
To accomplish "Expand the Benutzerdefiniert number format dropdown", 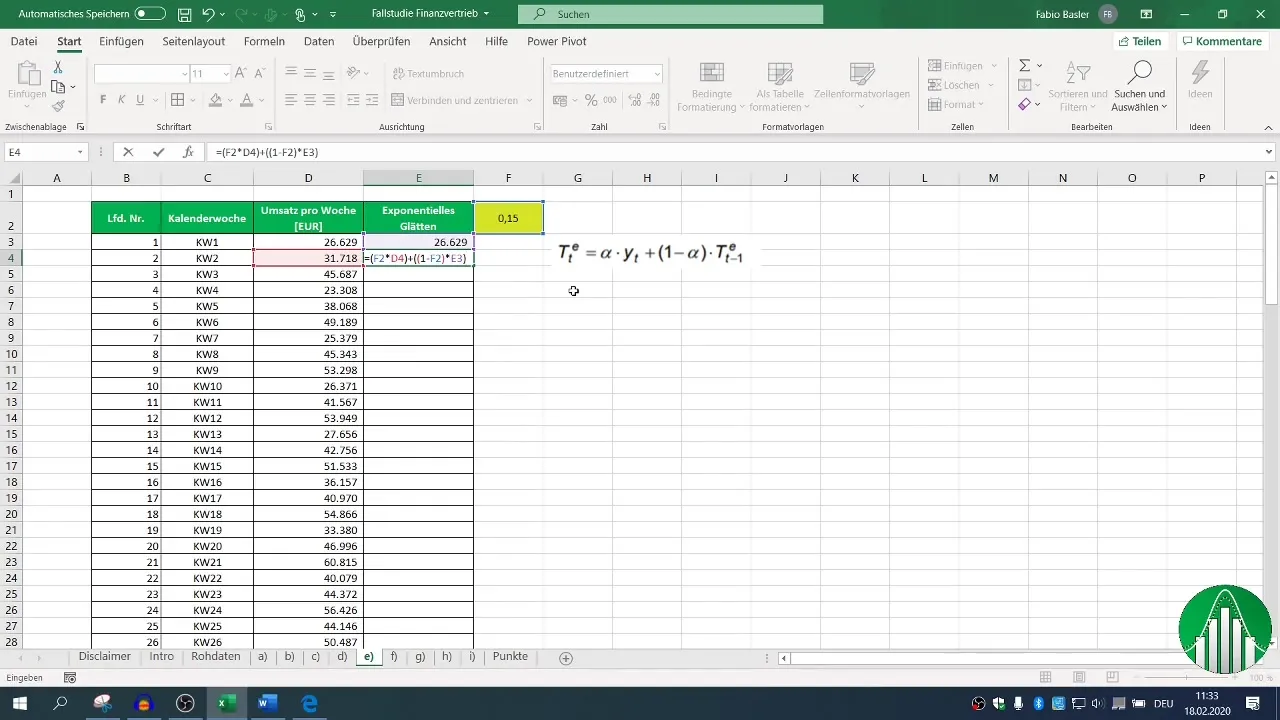I will 657,74.
